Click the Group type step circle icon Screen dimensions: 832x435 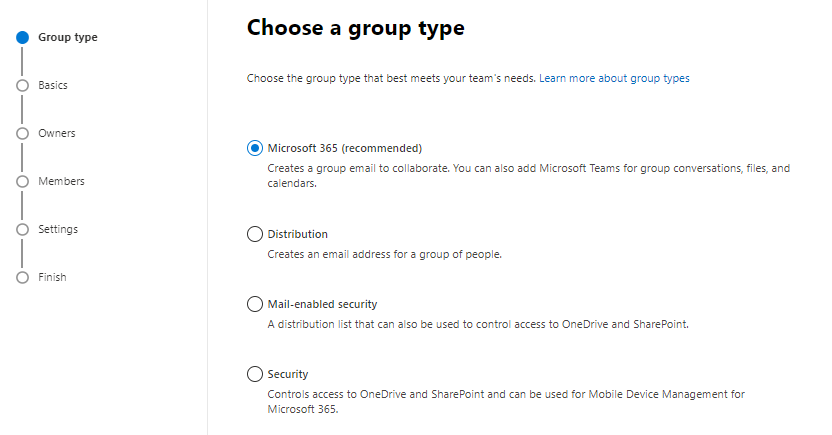click(22, 38)
